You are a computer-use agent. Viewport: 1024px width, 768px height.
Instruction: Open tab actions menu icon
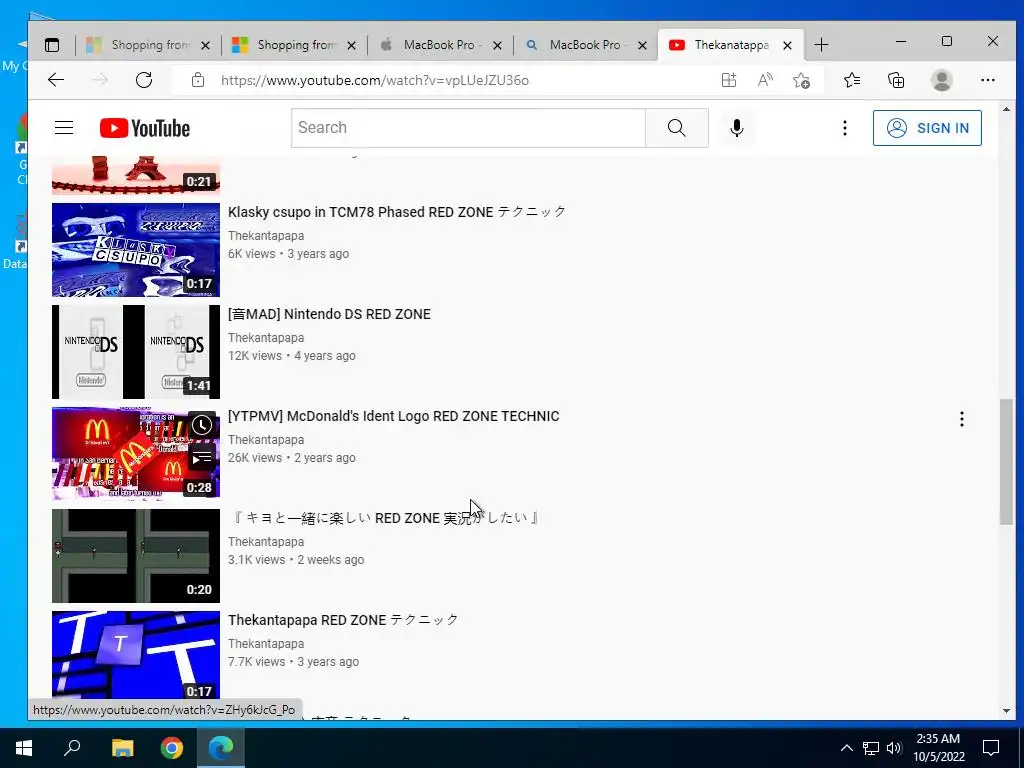pyautogui.click(x=52, y=45)
